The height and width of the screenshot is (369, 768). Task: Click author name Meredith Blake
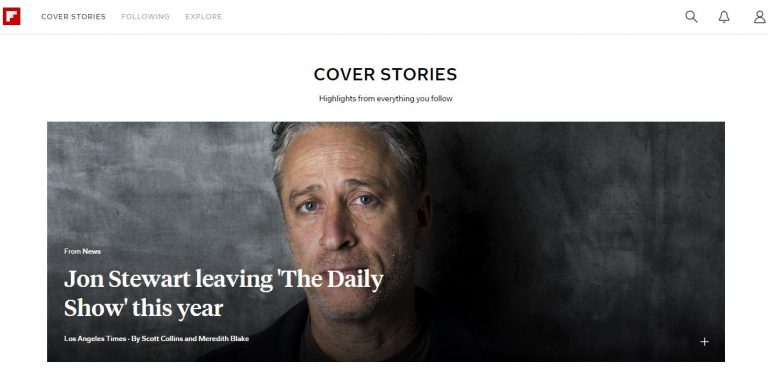pos(223,339)
